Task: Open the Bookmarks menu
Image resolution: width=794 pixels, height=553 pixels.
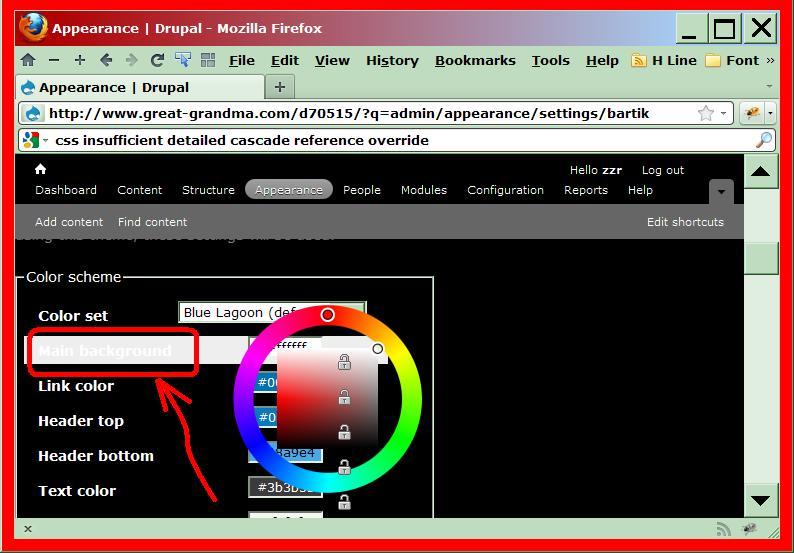Action: tap(475, 60)
